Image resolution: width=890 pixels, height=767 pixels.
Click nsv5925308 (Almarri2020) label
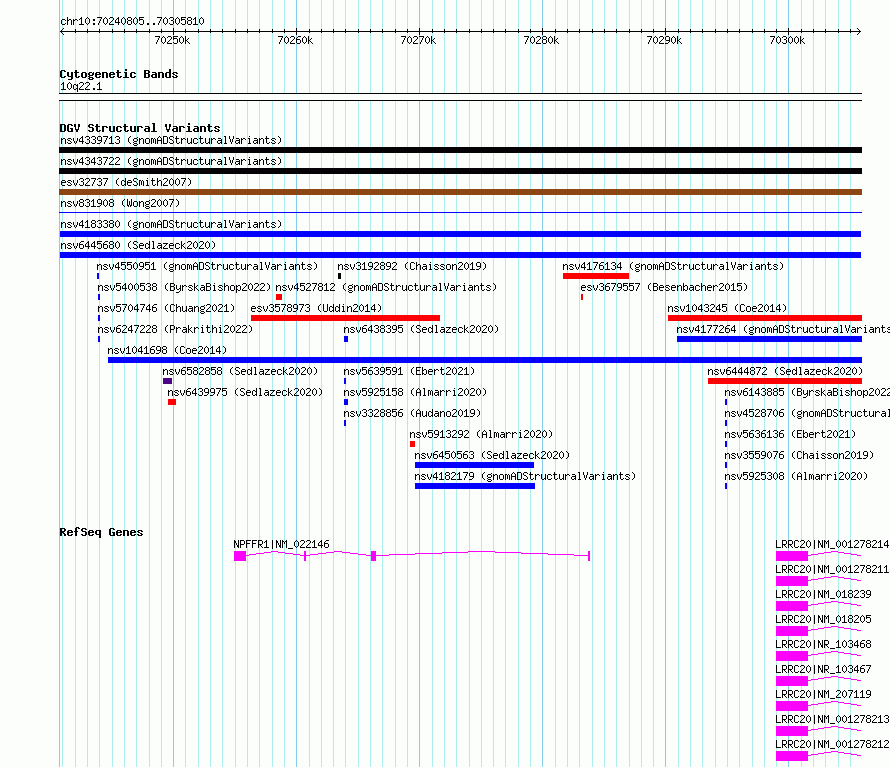point(796,476)
